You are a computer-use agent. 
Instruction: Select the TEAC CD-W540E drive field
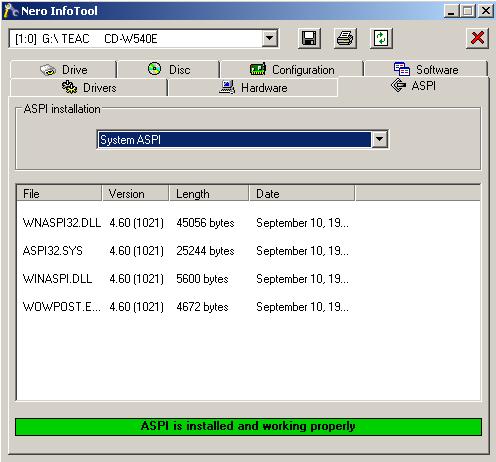[143, 39]
